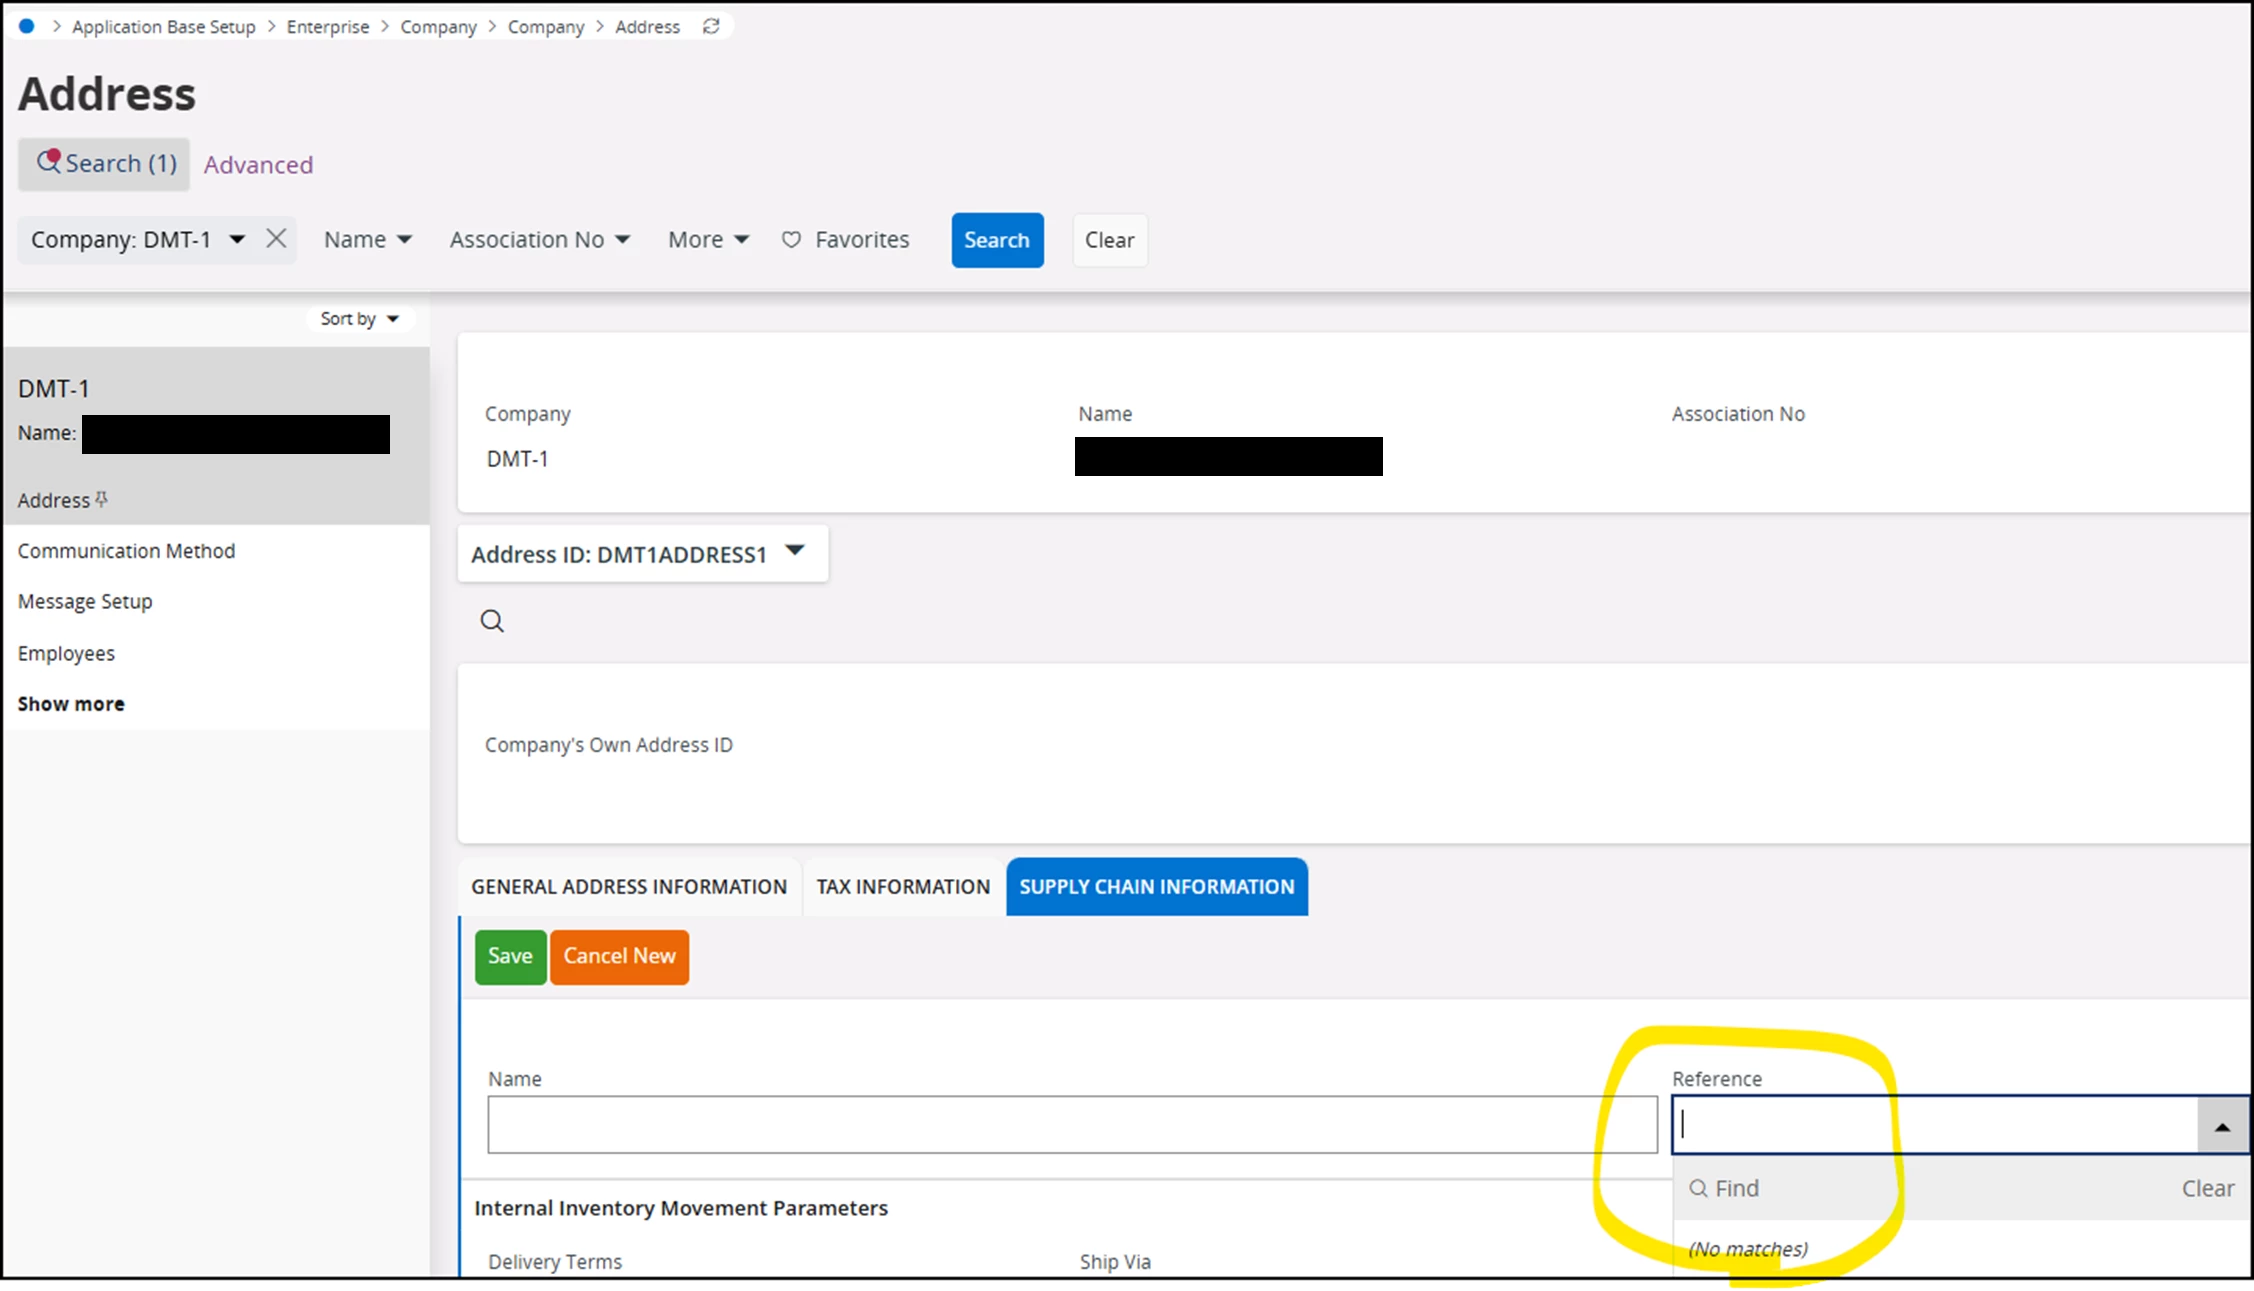Viewport: 2254px width, 1291px height.
Task: Click the breadcrumb refresh icon
Action: (x=711, y=26)
